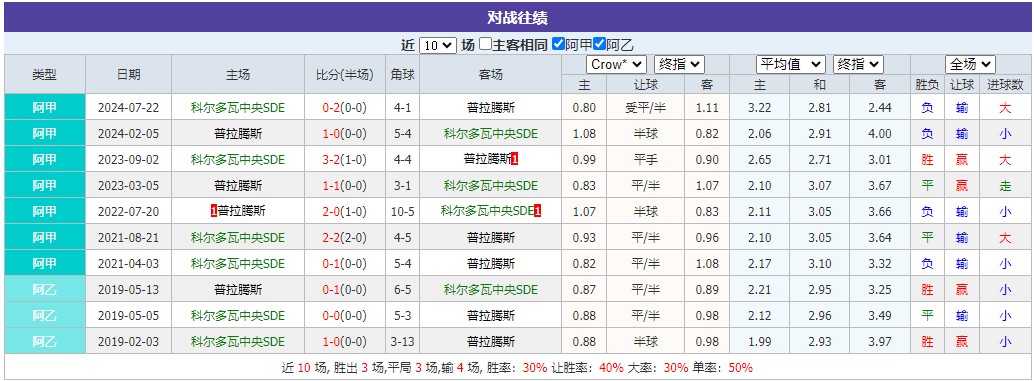Click the red card badge before 普拉腾斯 in 2022-07-20 row
Screen dimensions: 1034x381
coord(214,212)
